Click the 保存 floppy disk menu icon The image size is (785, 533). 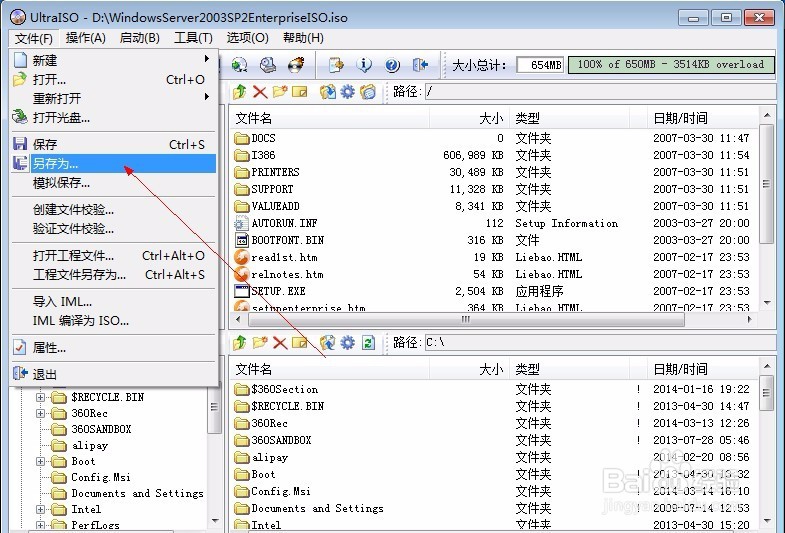(20, 144)
